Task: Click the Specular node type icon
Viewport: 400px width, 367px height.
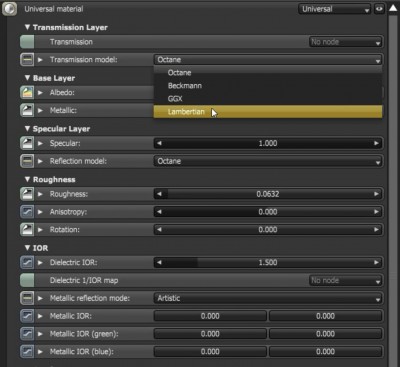Action: [27, 143]
